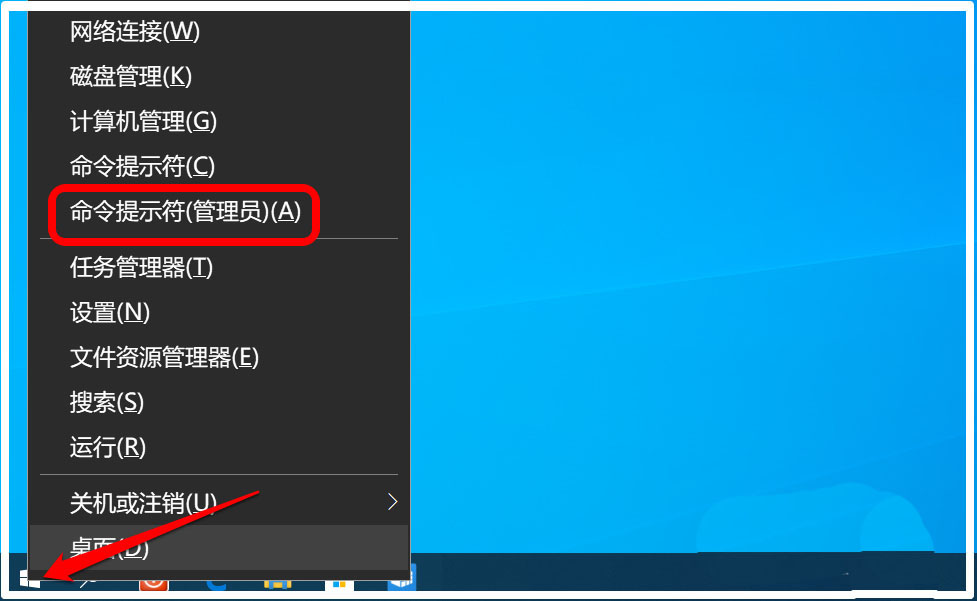Open the red circular taskbar app

[x=153, y=584]
